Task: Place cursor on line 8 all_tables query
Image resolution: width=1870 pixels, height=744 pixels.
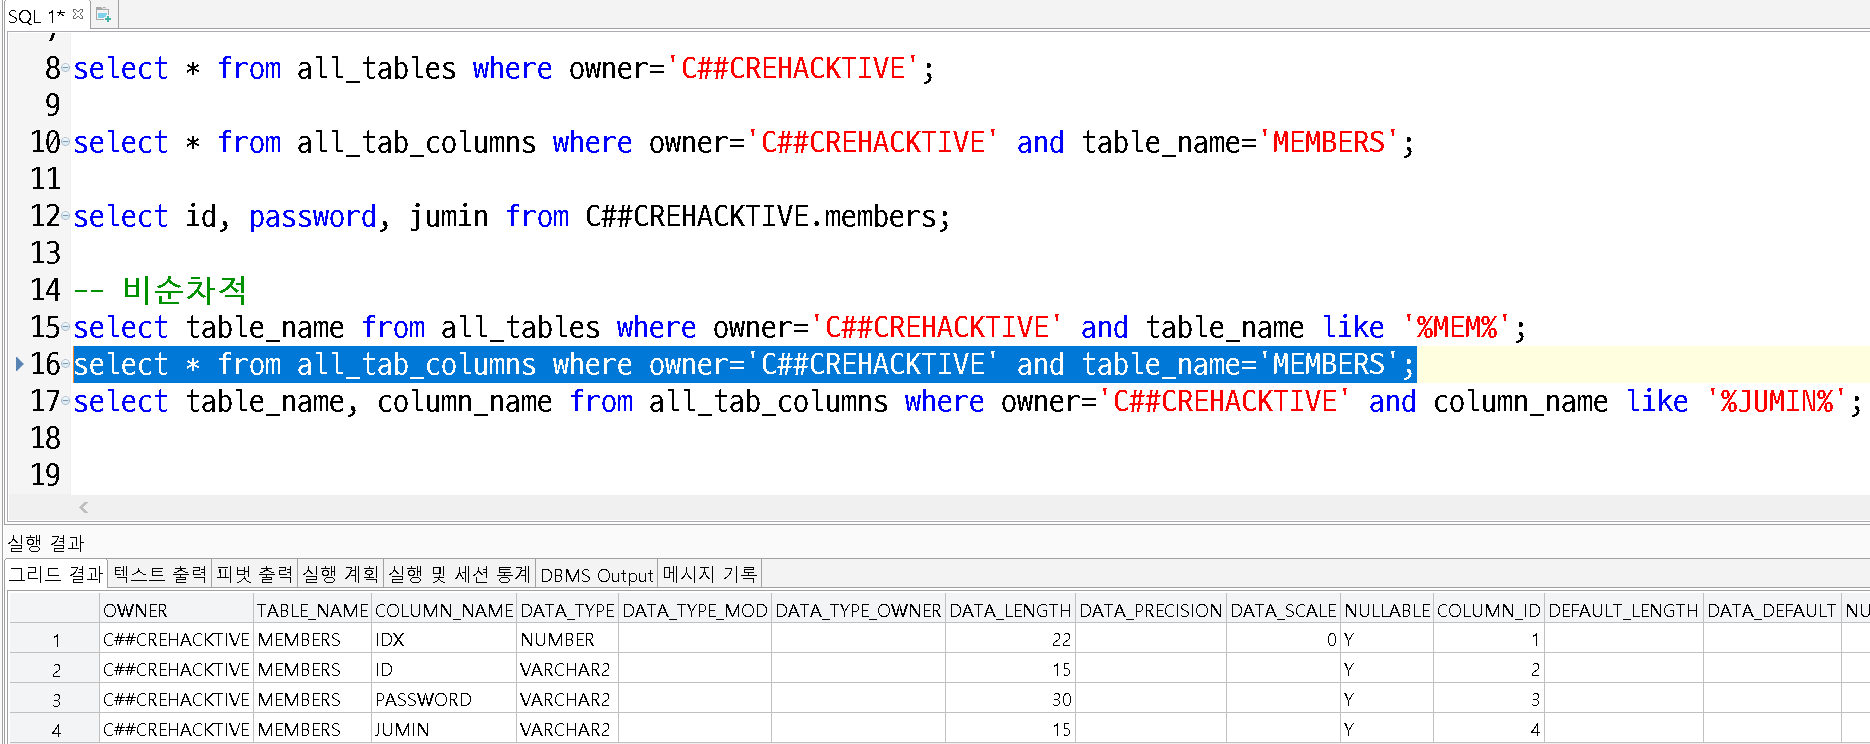Action: pos(504,68)
